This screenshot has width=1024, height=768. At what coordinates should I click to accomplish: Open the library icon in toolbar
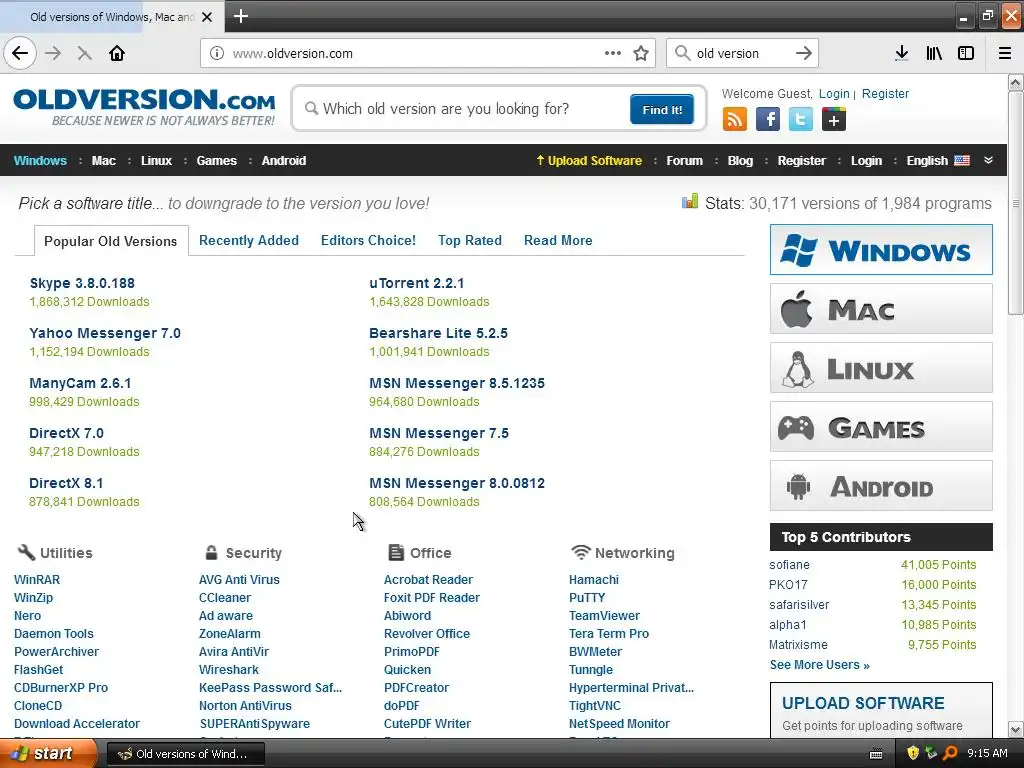pos(934,54)
